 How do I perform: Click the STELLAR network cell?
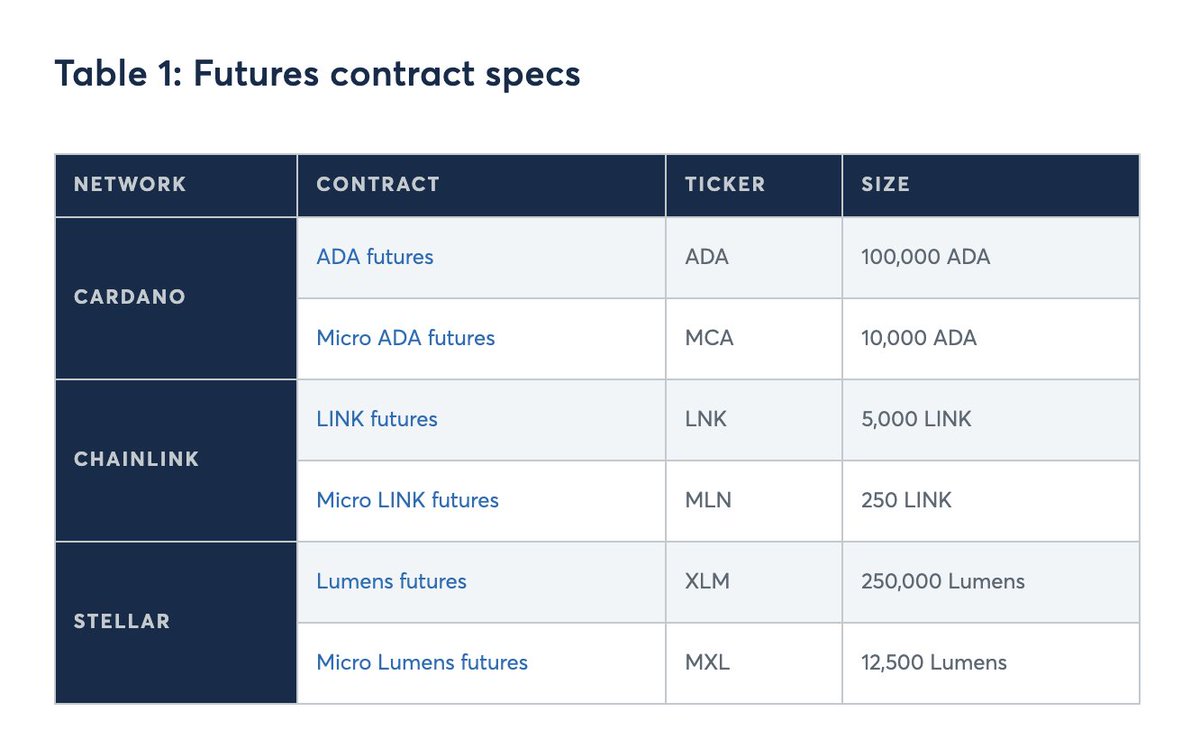[x=122, y=622]
